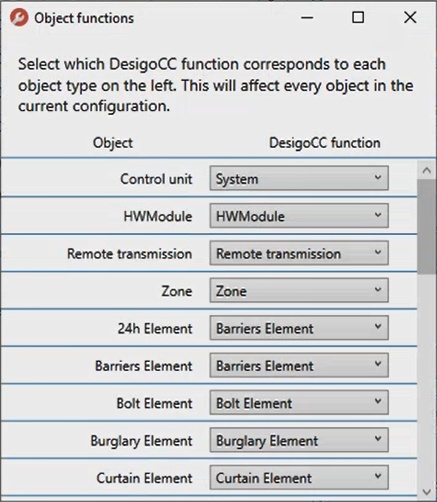The height and width of the screenshot is (502, 437).
Task: Click the scrollbar down arrow
Action: pos(427,492)
